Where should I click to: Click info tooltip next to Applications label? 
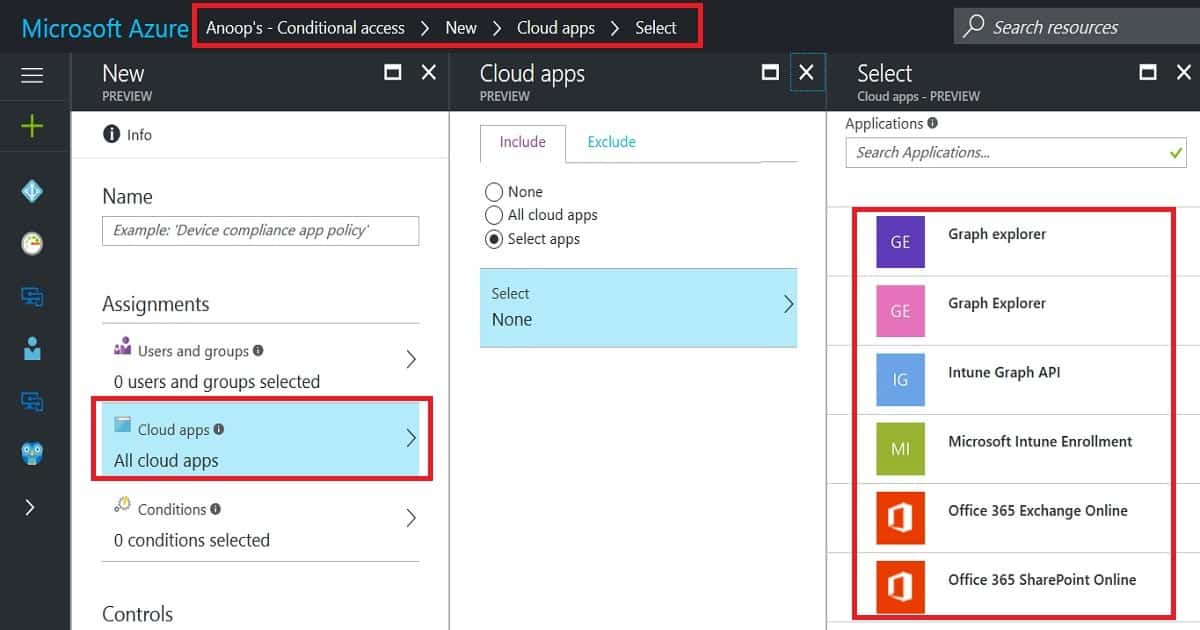[932, 123]
